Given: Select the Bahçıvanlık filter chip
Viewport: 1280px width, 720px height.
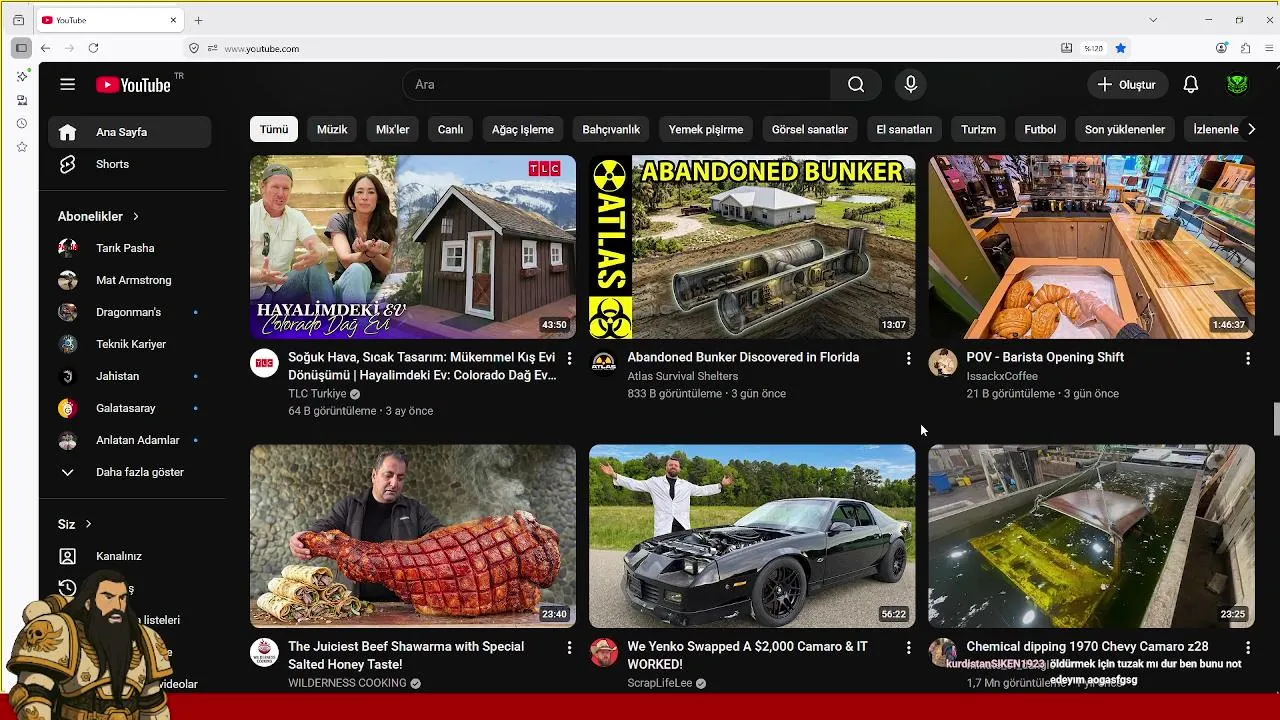Looking at the screenshot, I should (x=611, y=129).
